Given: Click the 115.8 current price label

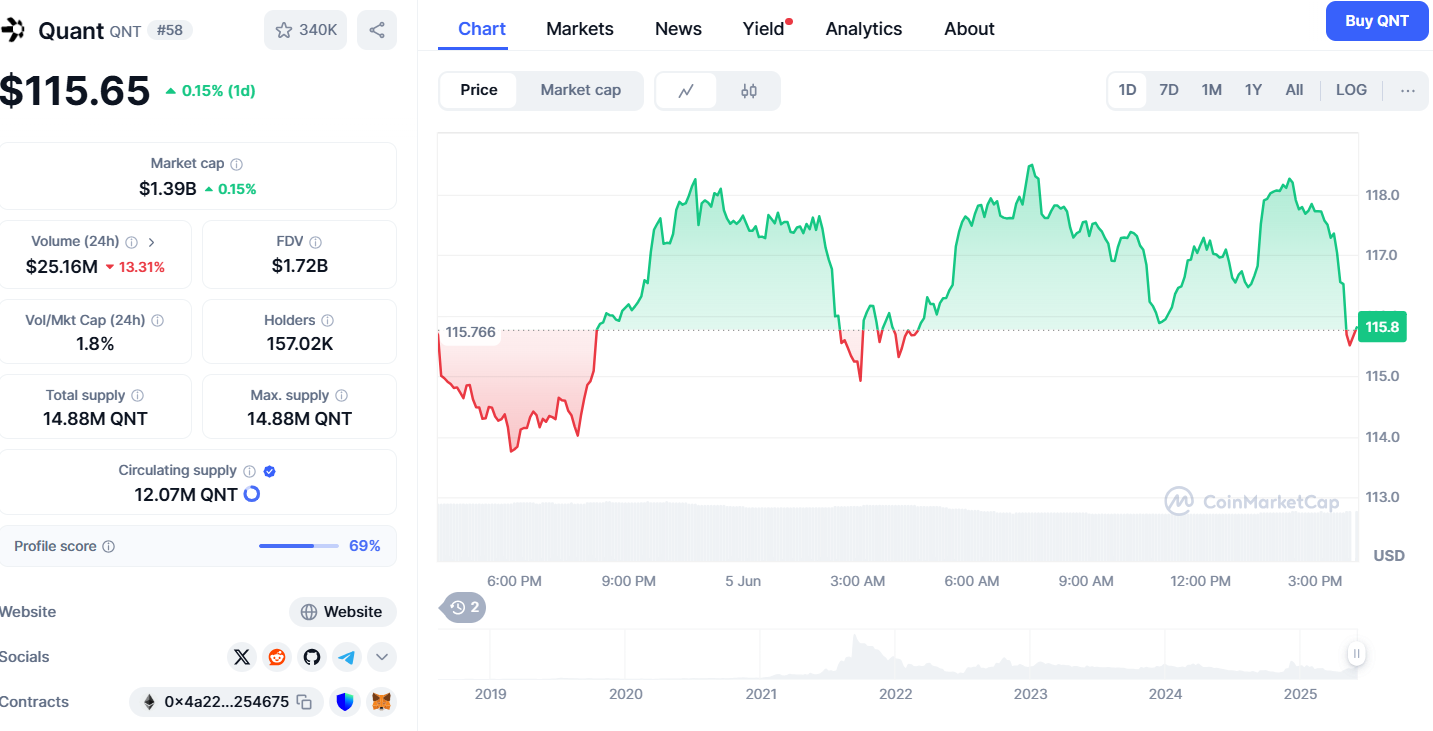Looking at the screenshot, I should (1381, 327).
